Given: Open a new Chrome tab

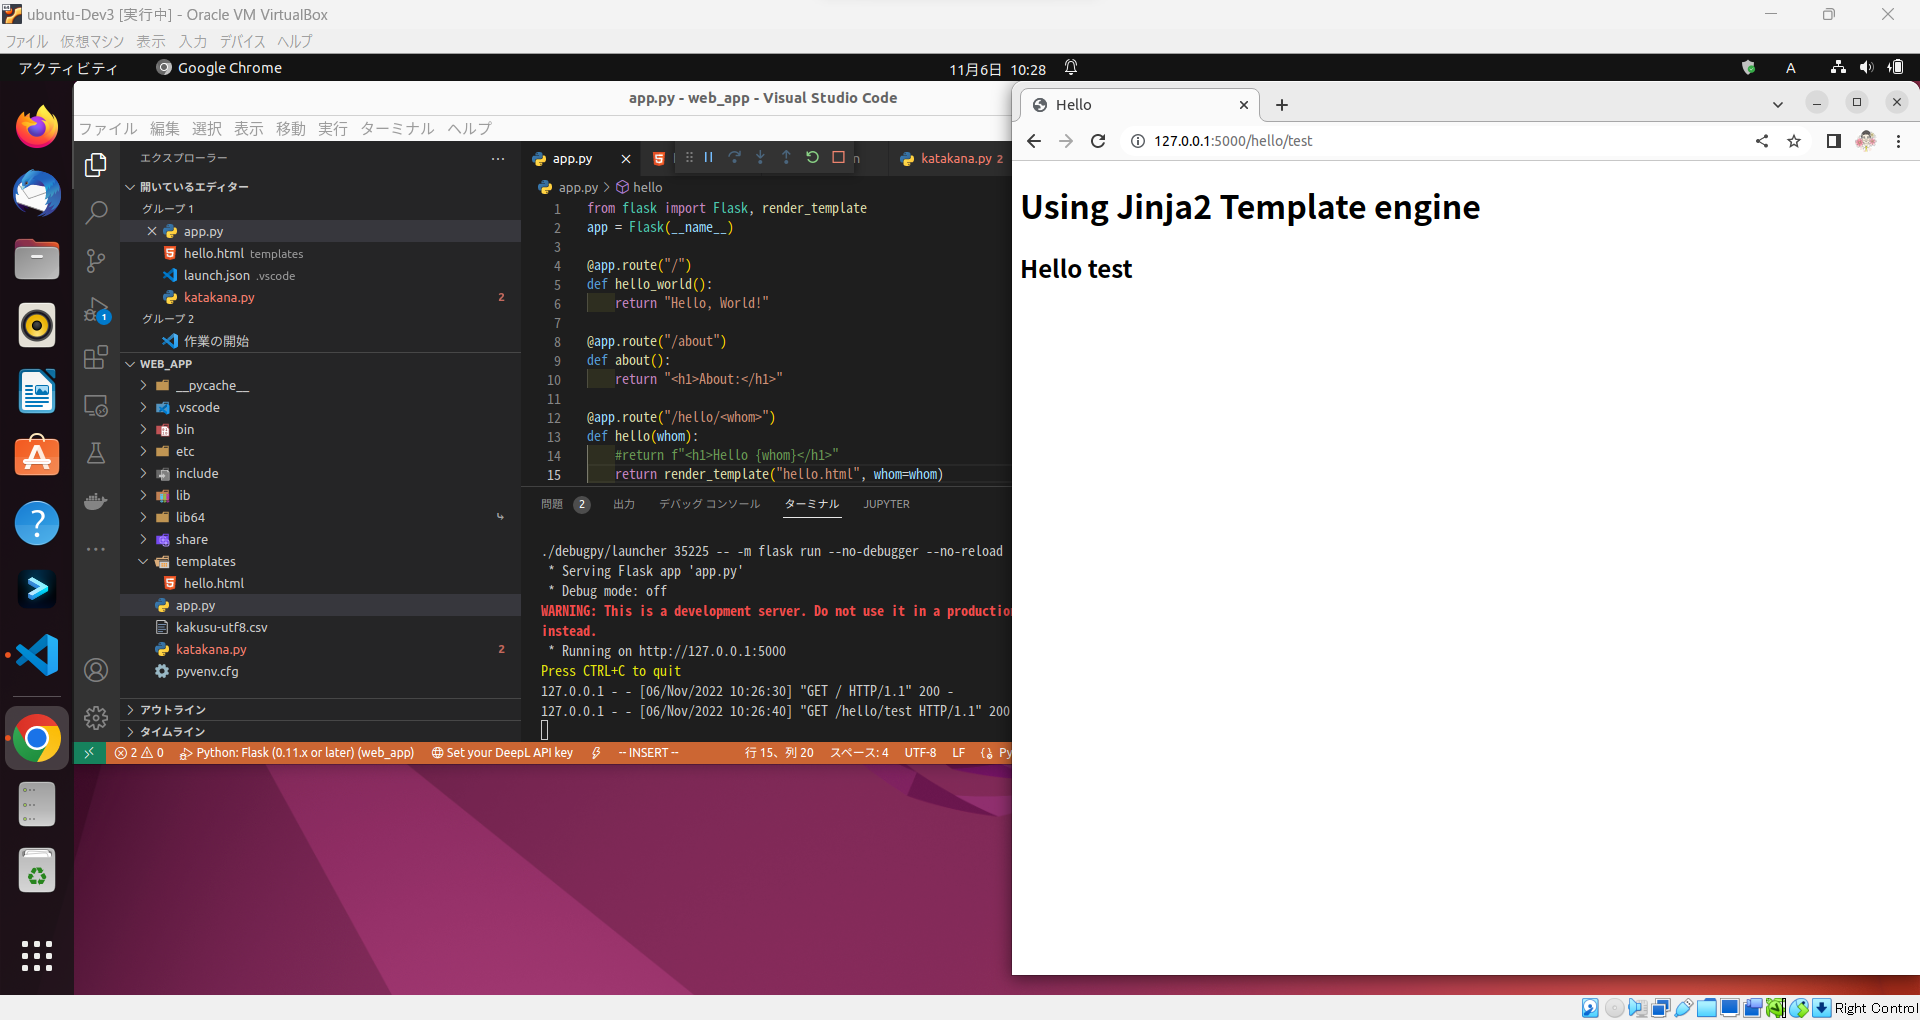Looking at the screenshot, I should click(x=1282, y=104).
